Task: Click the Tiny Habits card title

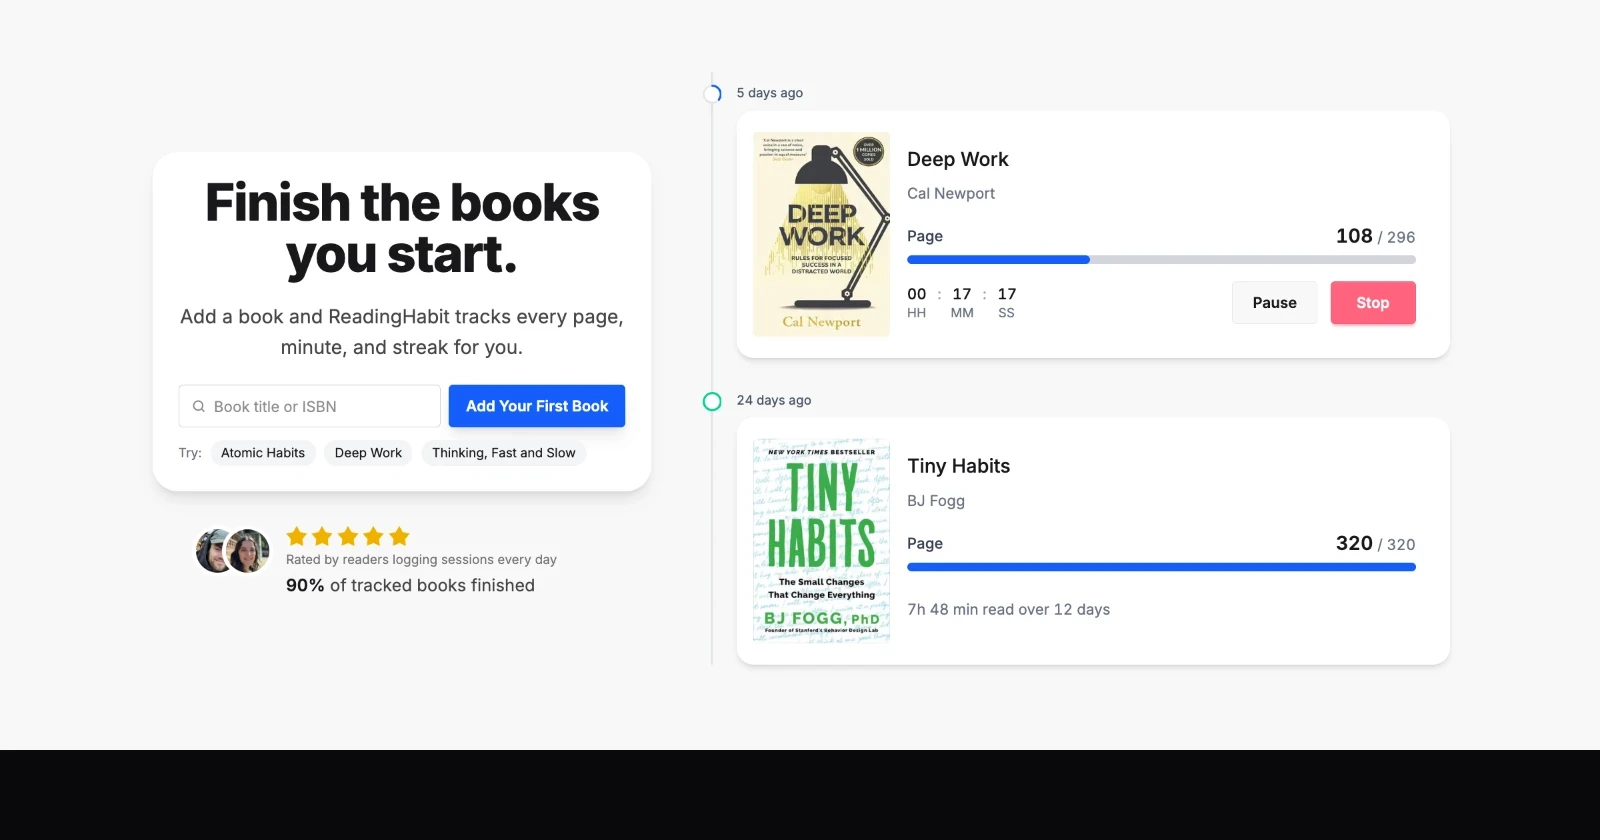Action: (959, 466)
